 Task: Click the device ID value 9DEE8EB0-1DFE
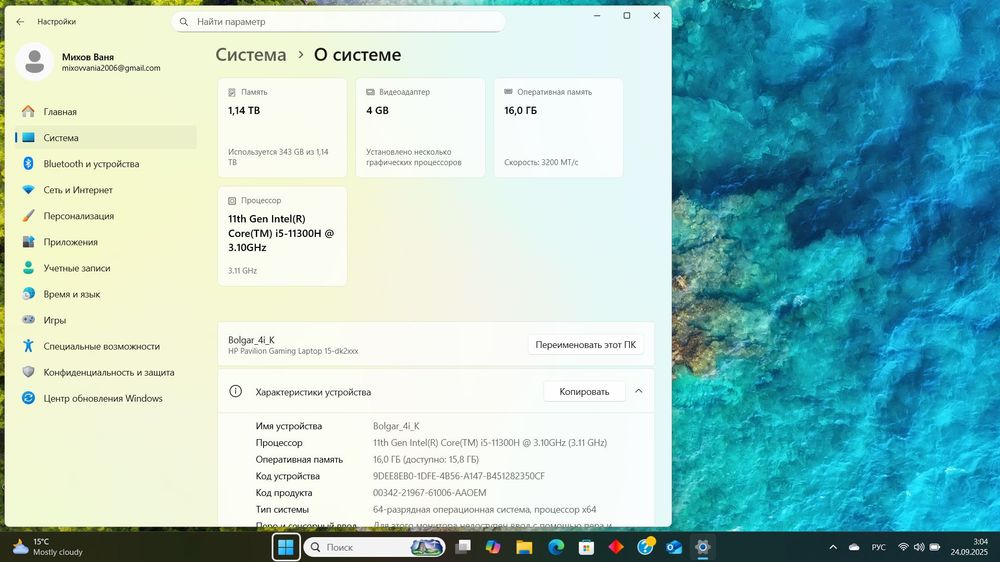459,476
